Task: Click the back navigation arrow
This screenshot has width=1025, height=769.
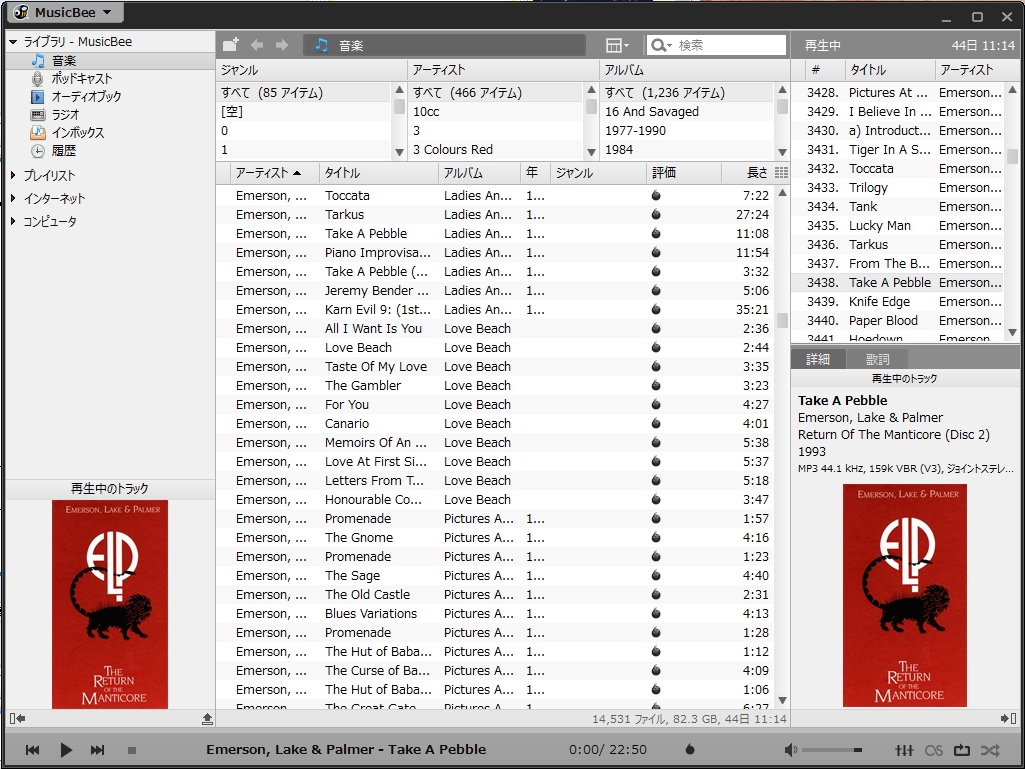Action: (x=258, y=45)
